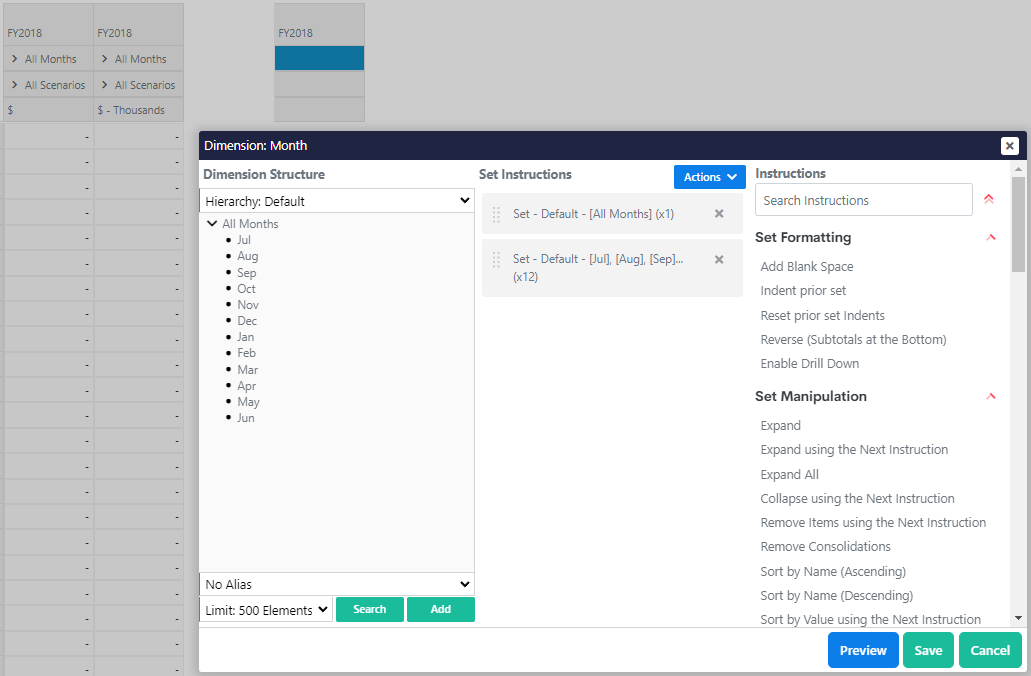The height and width of the screenshot is (676, 1031).
Task: Click drag handle of Jul Aug Sep set
Action: pyautogui.click(x=496, y=260)
